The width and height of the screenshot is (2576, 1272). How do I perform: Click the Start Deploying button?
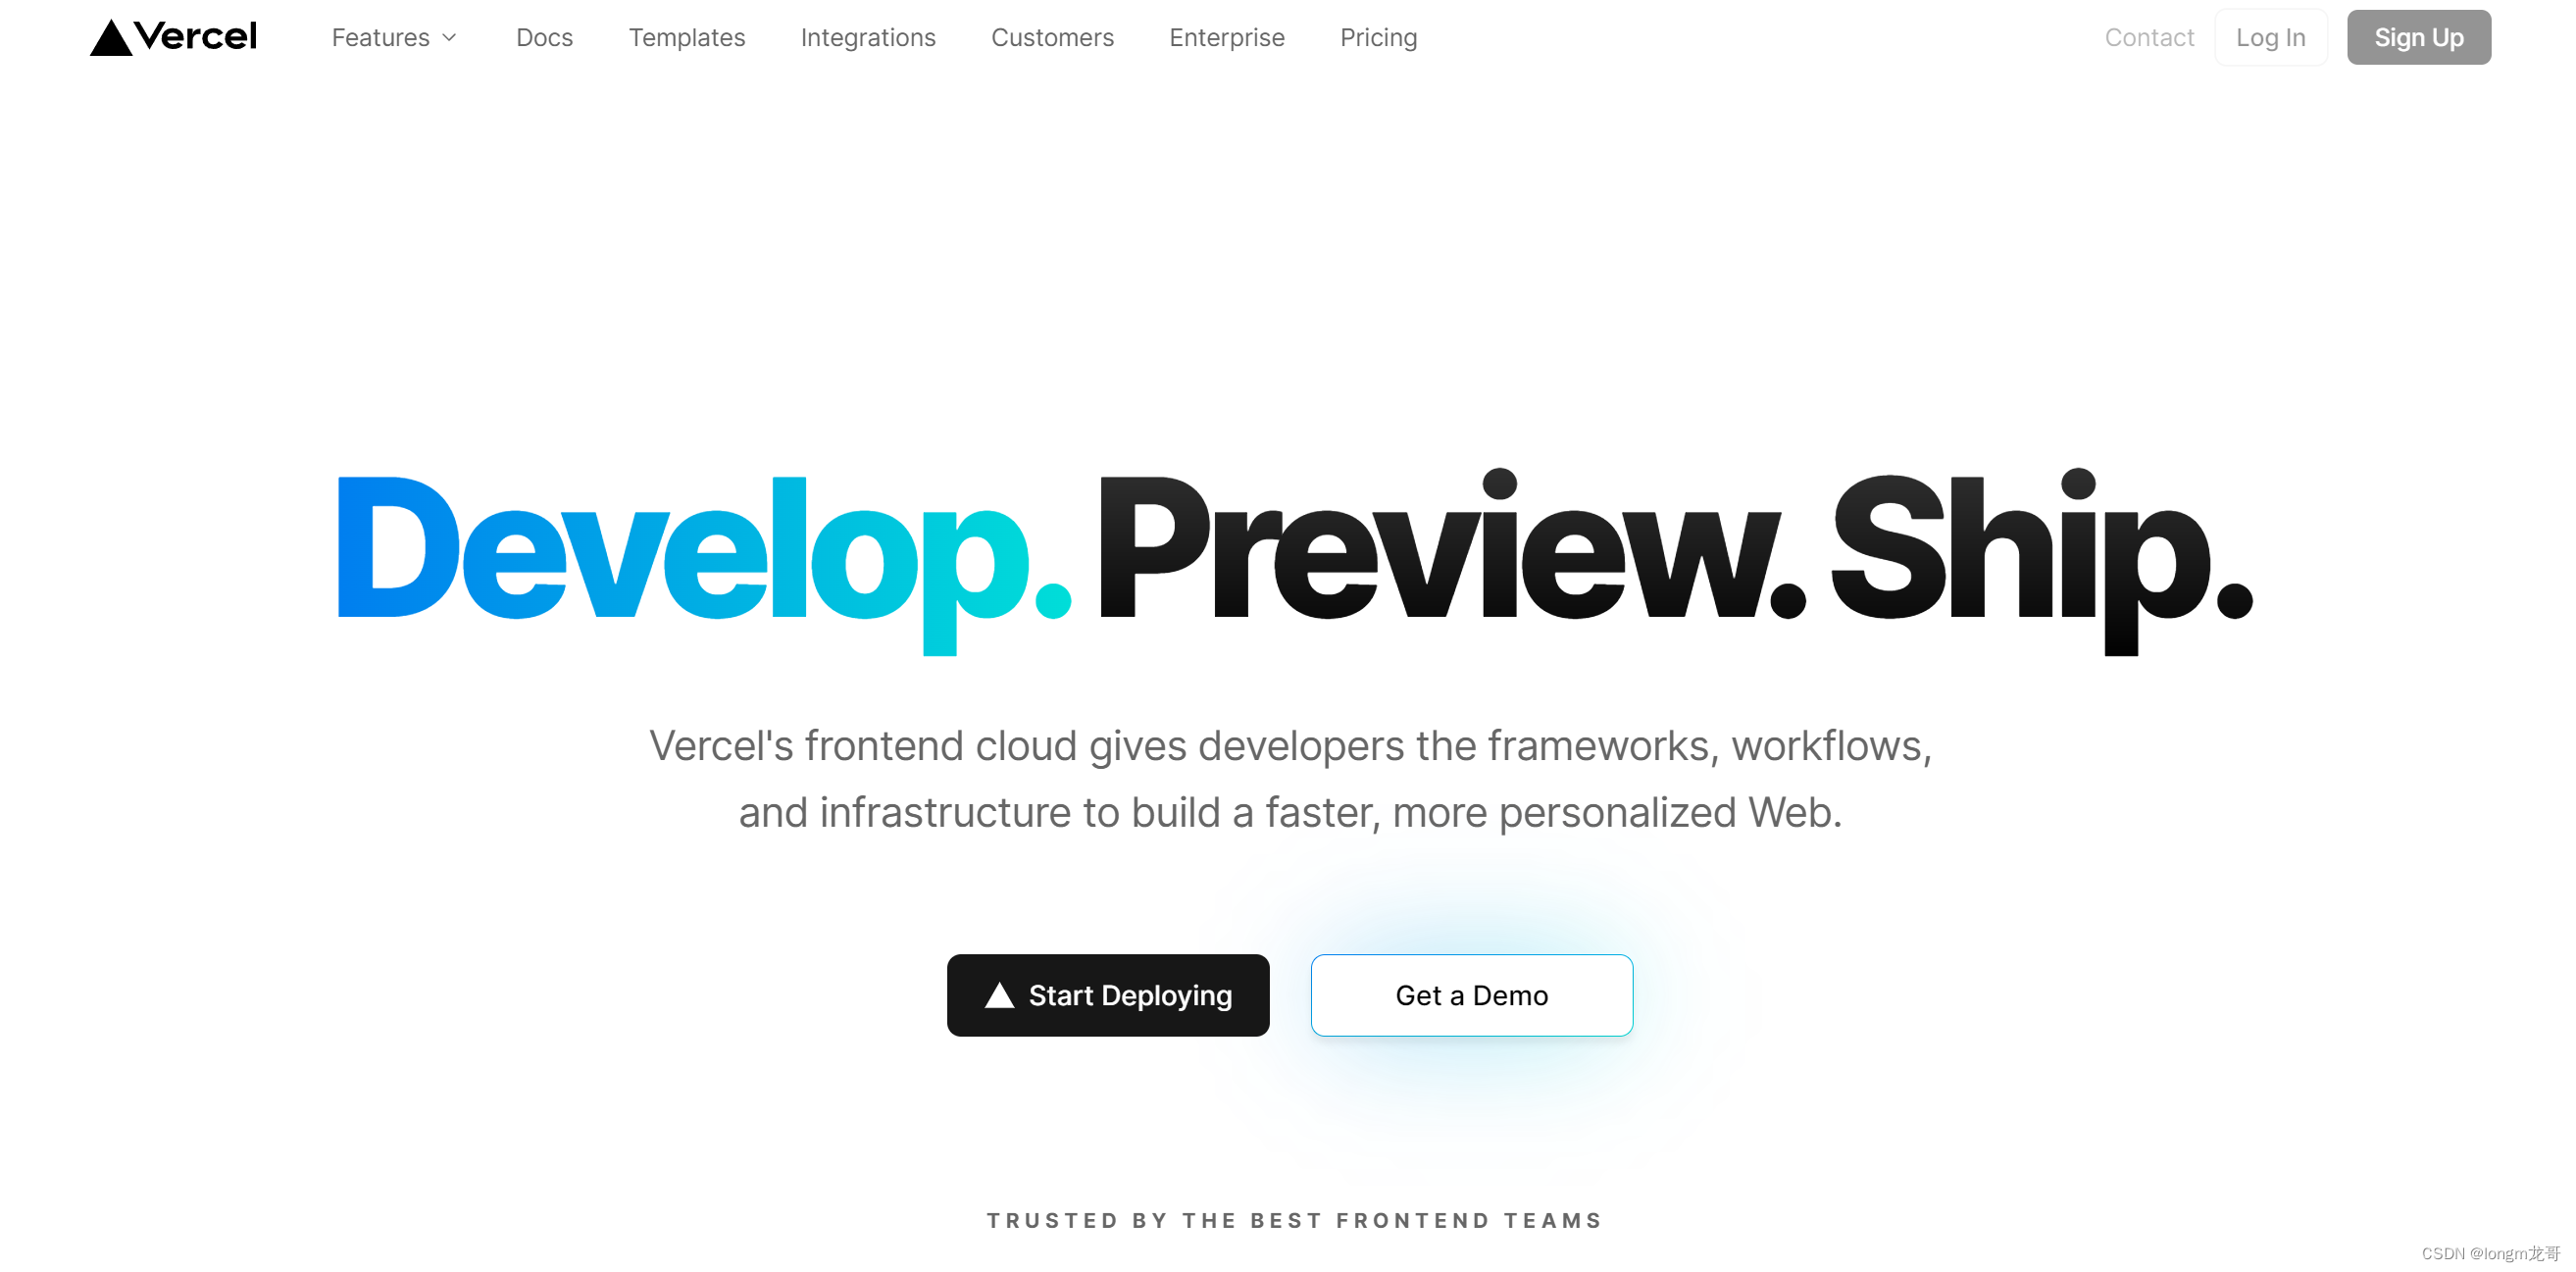pos(1109,994)
